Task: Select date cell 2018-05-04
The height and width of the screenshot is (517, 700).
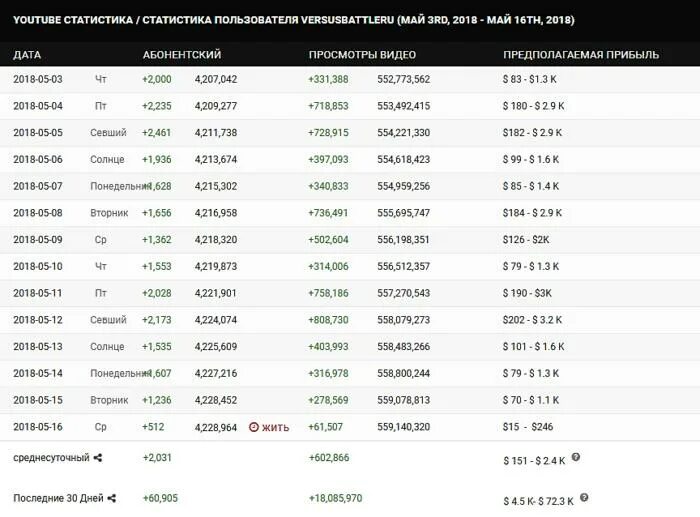Action: [38, 106]
